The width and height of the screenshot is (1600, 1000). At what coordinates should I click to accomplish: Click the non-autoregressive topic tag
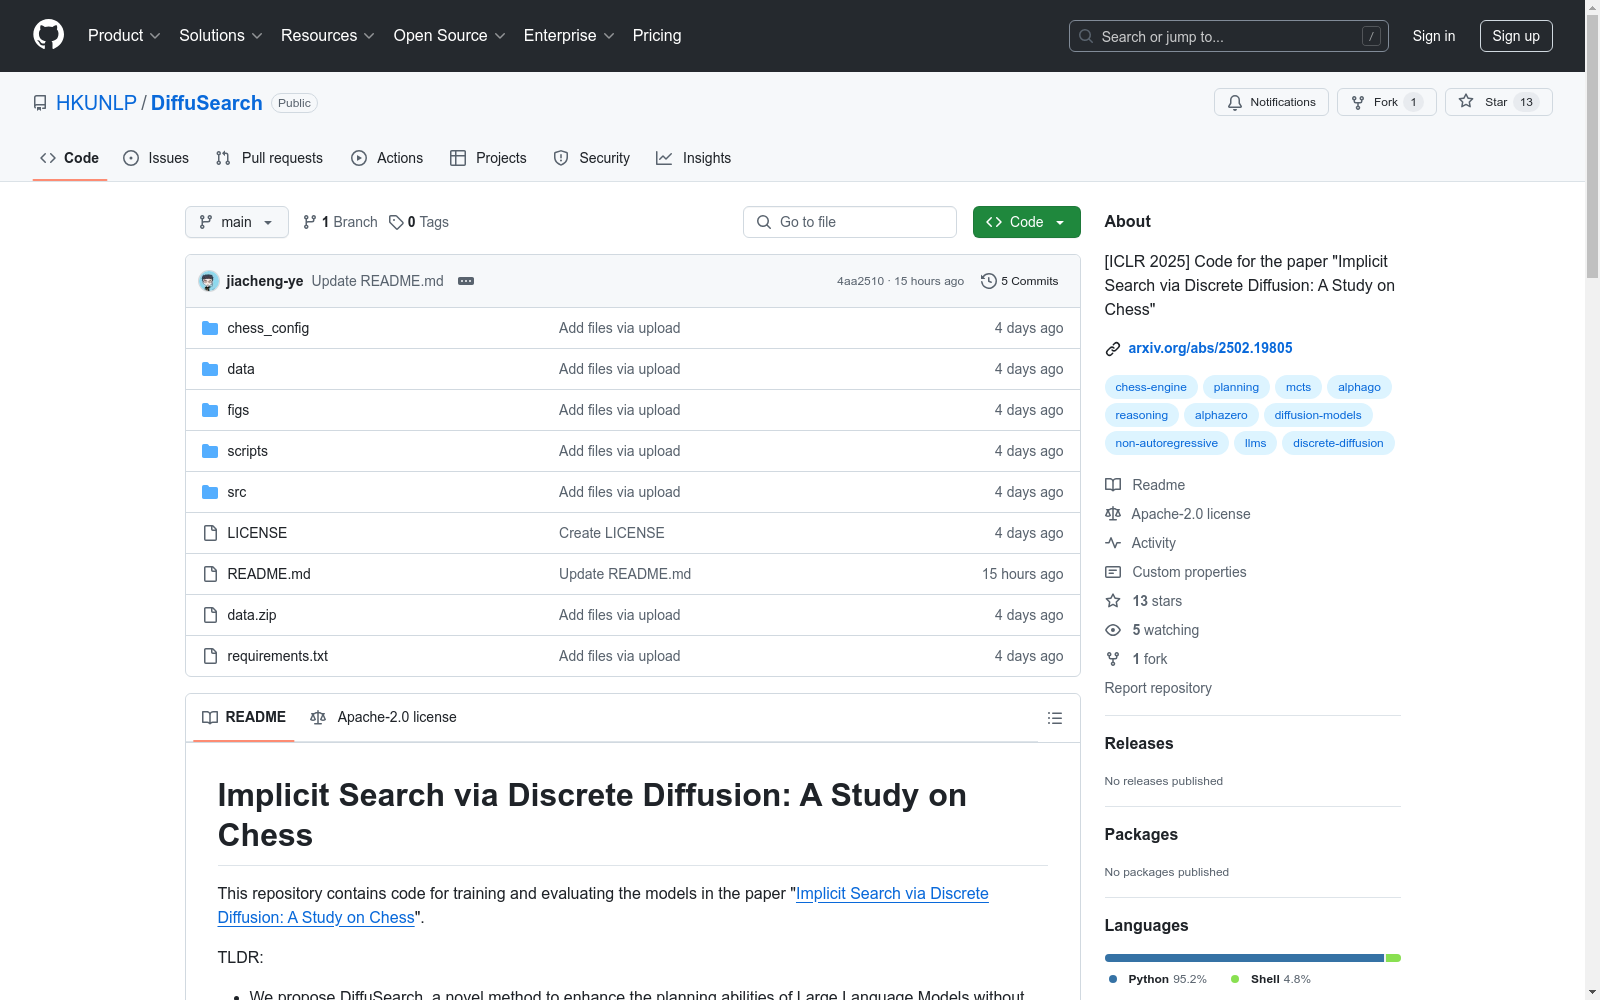point(1166,443)
